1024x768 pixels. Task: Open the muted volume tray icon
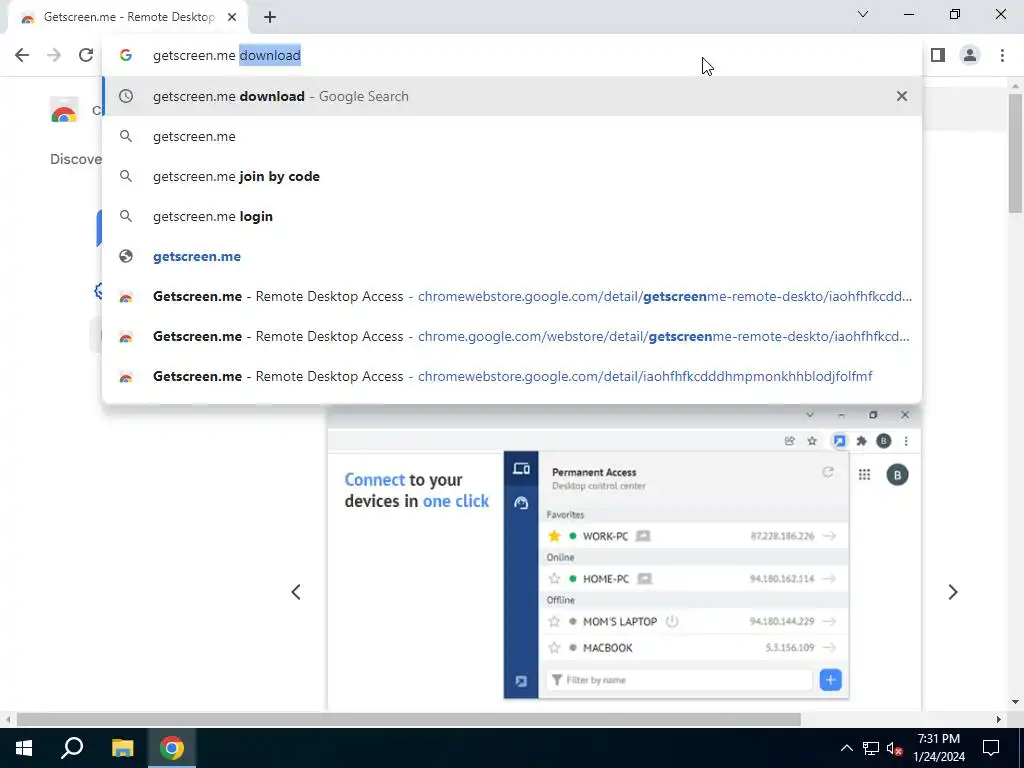[895, 748]
